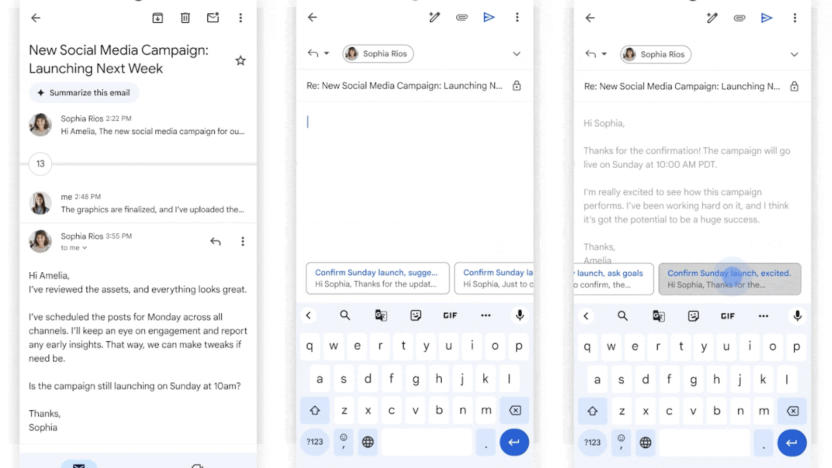This screenshot has width=832, height=468.
Task: Open the GIF tab on the empty draft's keyboard
Action: pos(450,315)
